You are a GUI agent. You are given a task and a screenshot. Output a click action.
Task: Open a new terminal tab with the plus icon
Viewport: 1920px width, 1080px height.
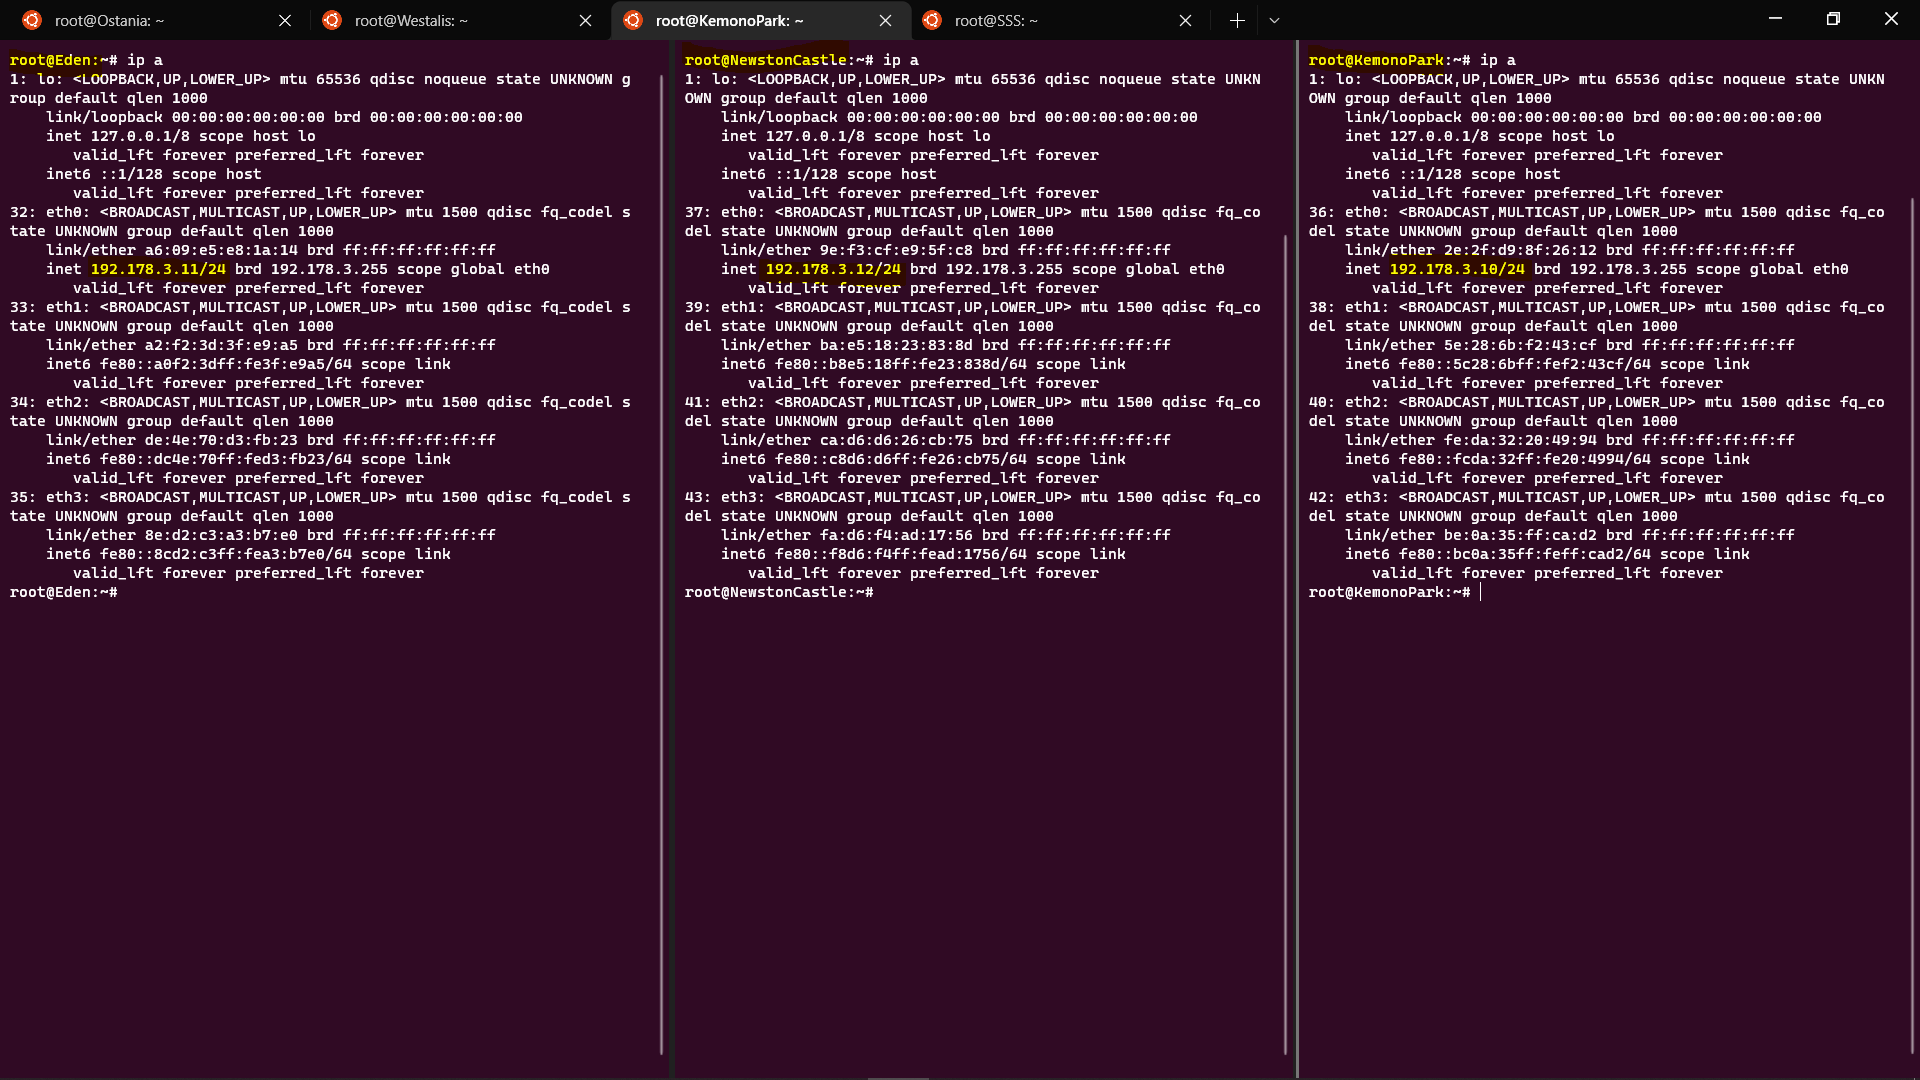tap(1237, 20)
